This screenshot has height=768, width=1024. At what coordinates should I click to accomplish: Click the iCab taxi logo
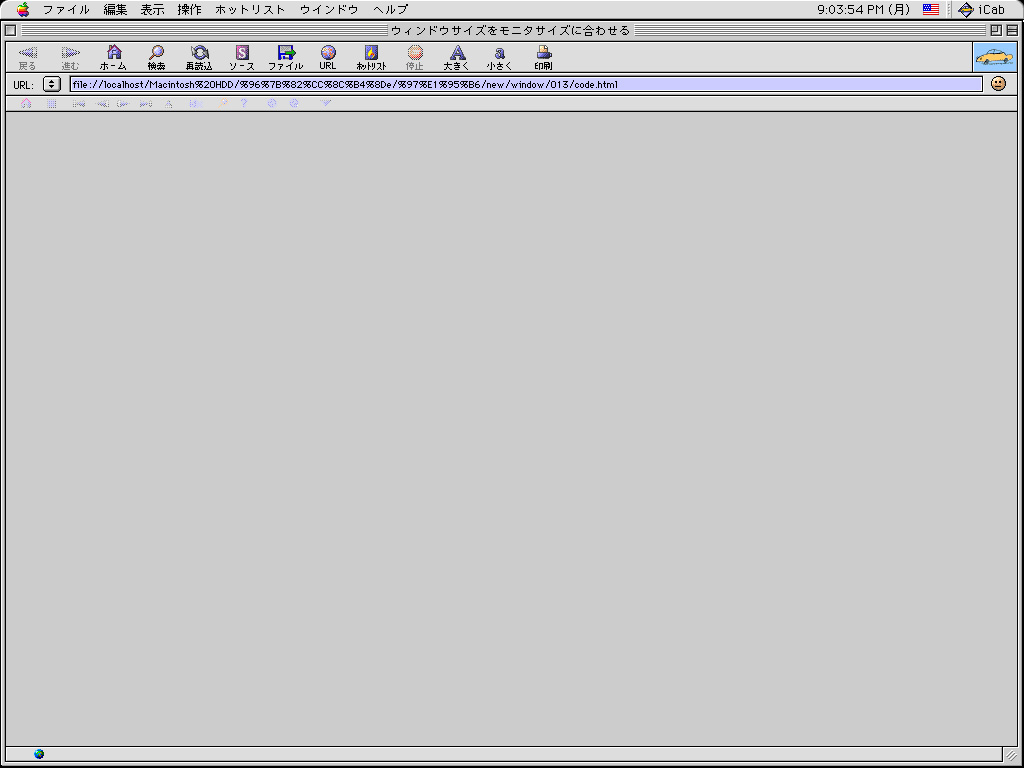(x=995, y=57)
